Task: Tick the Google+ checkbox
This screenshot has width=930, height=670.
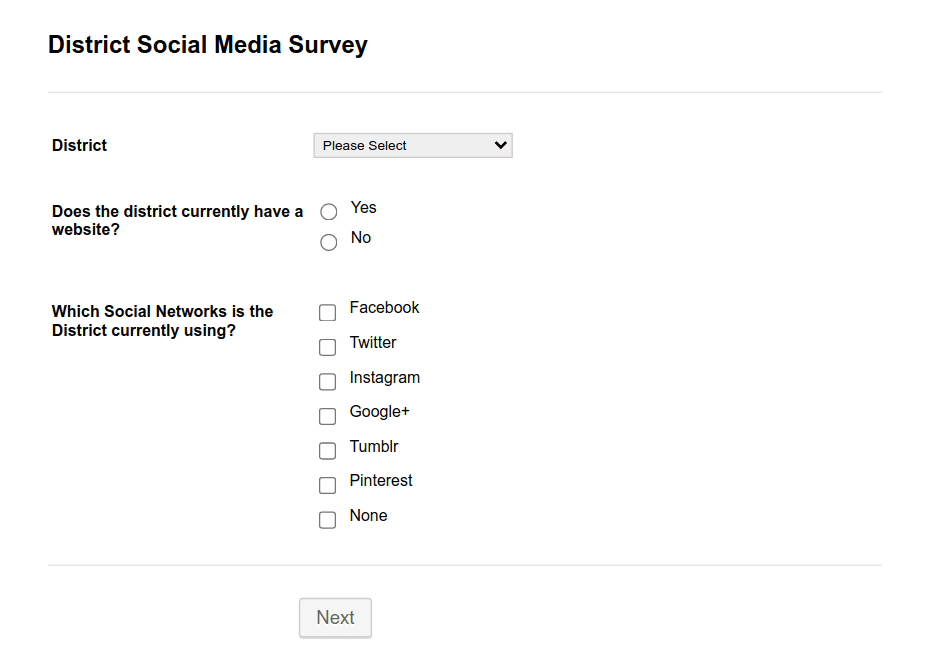Action: [327, 416]
